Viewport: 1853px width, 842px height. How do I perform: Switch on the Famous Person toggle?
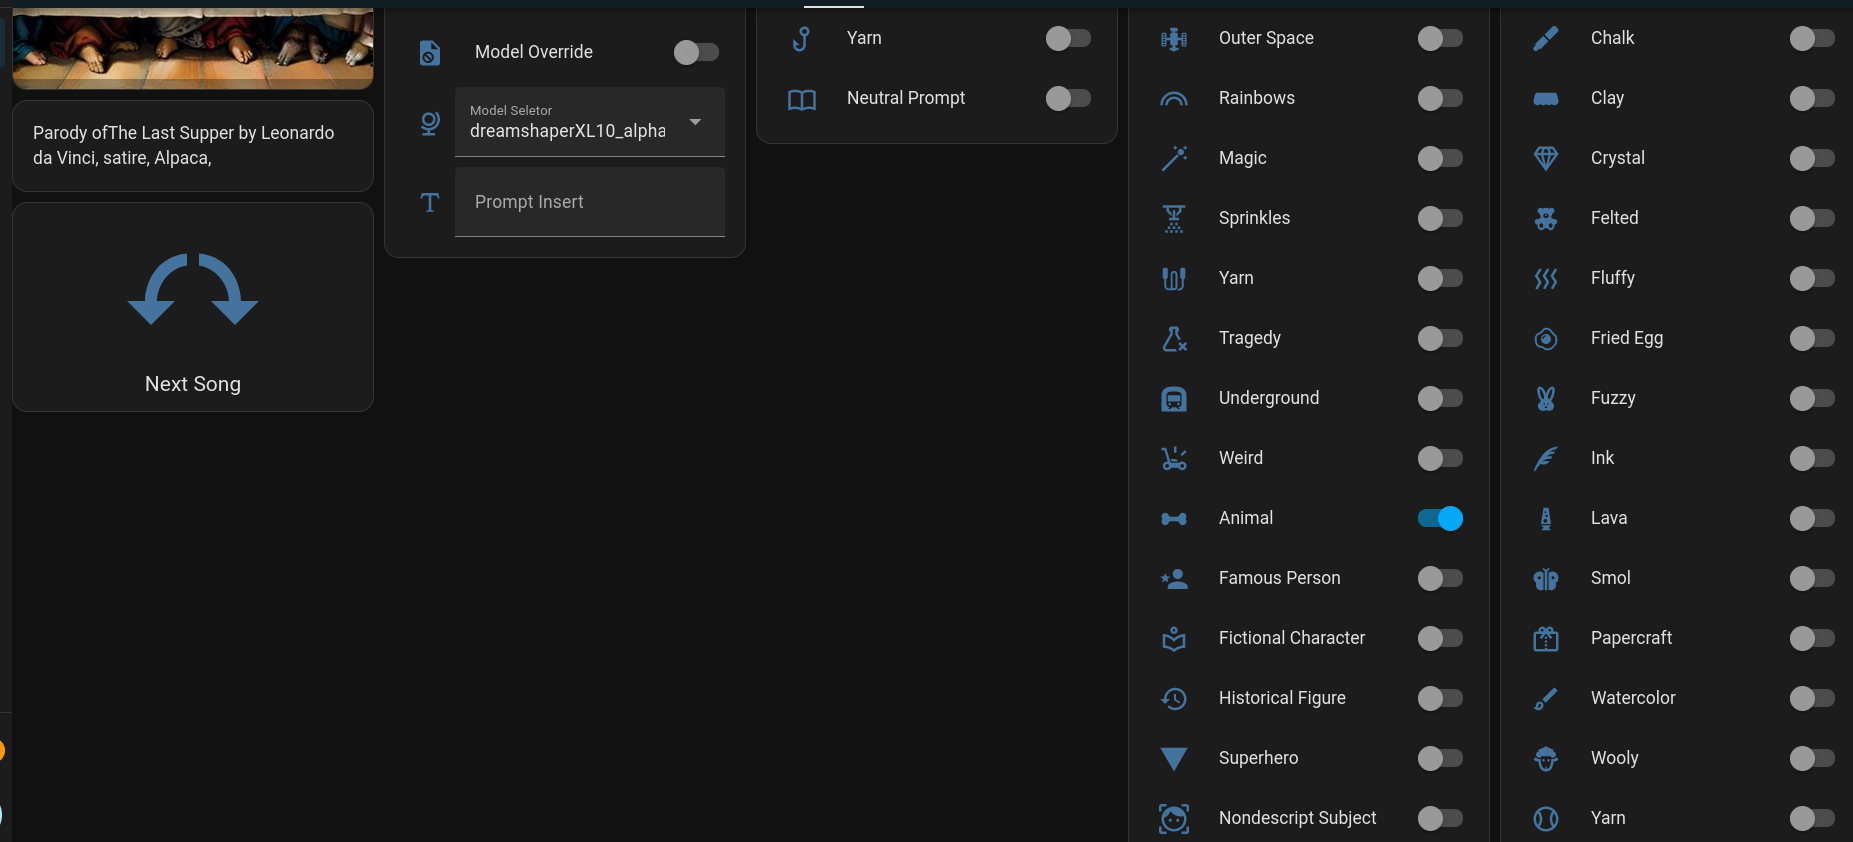coord(1440,578)
